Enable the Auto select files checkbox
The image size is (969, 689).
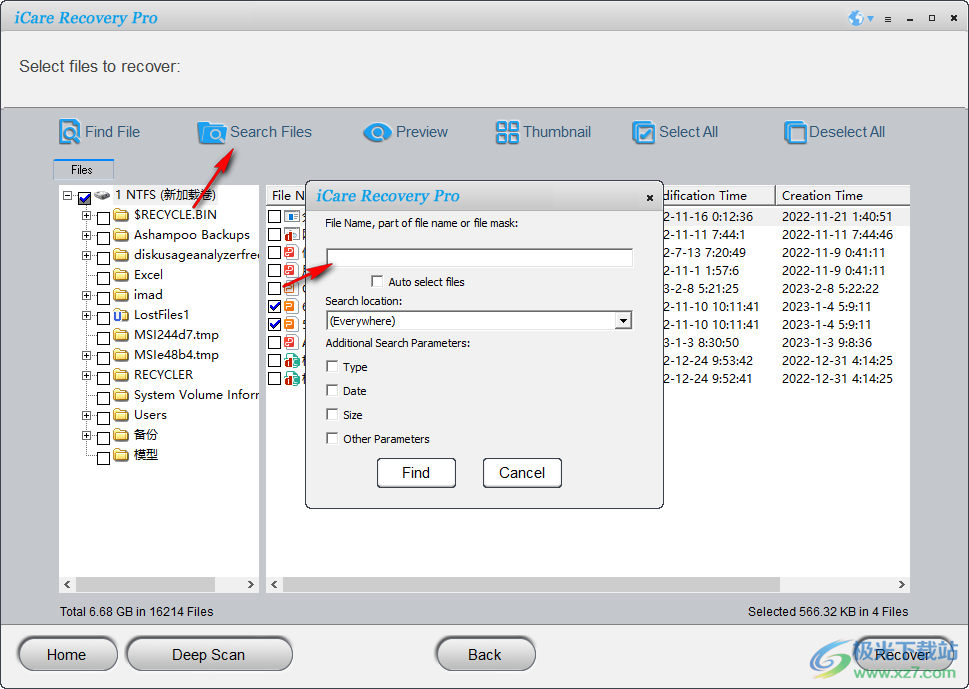click(377, 281)
